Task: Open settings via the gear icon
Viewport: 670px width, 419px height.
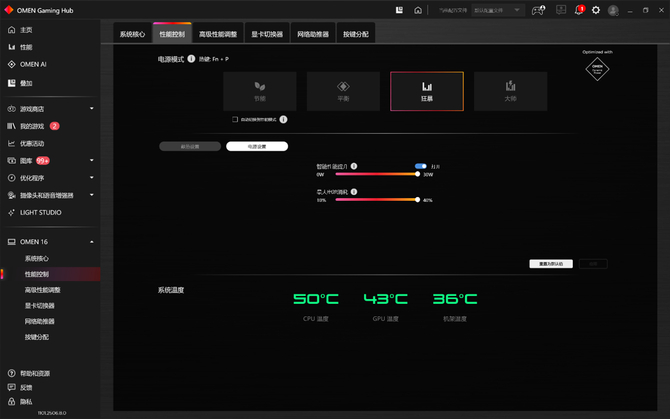Action: (x=596, y=10)
